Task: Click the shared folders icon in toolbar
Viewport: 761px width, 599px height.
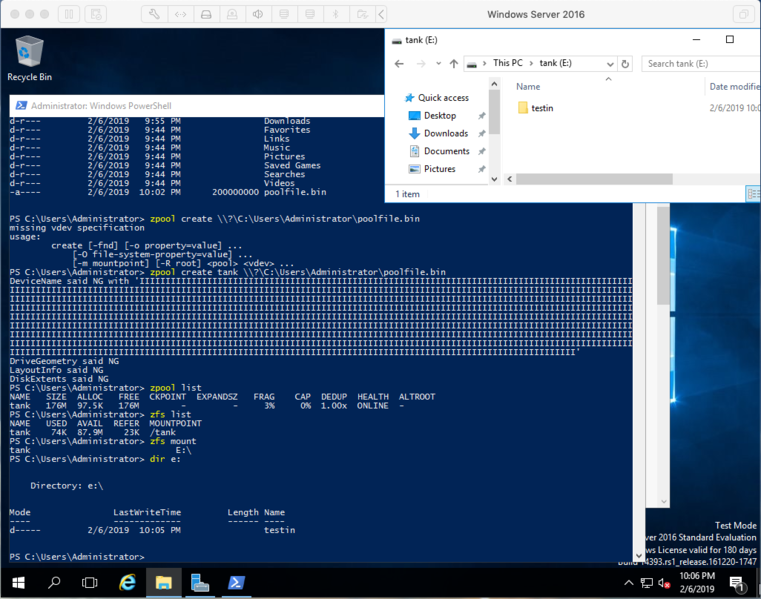Action: pyautogui.click(x=362, y=14)
